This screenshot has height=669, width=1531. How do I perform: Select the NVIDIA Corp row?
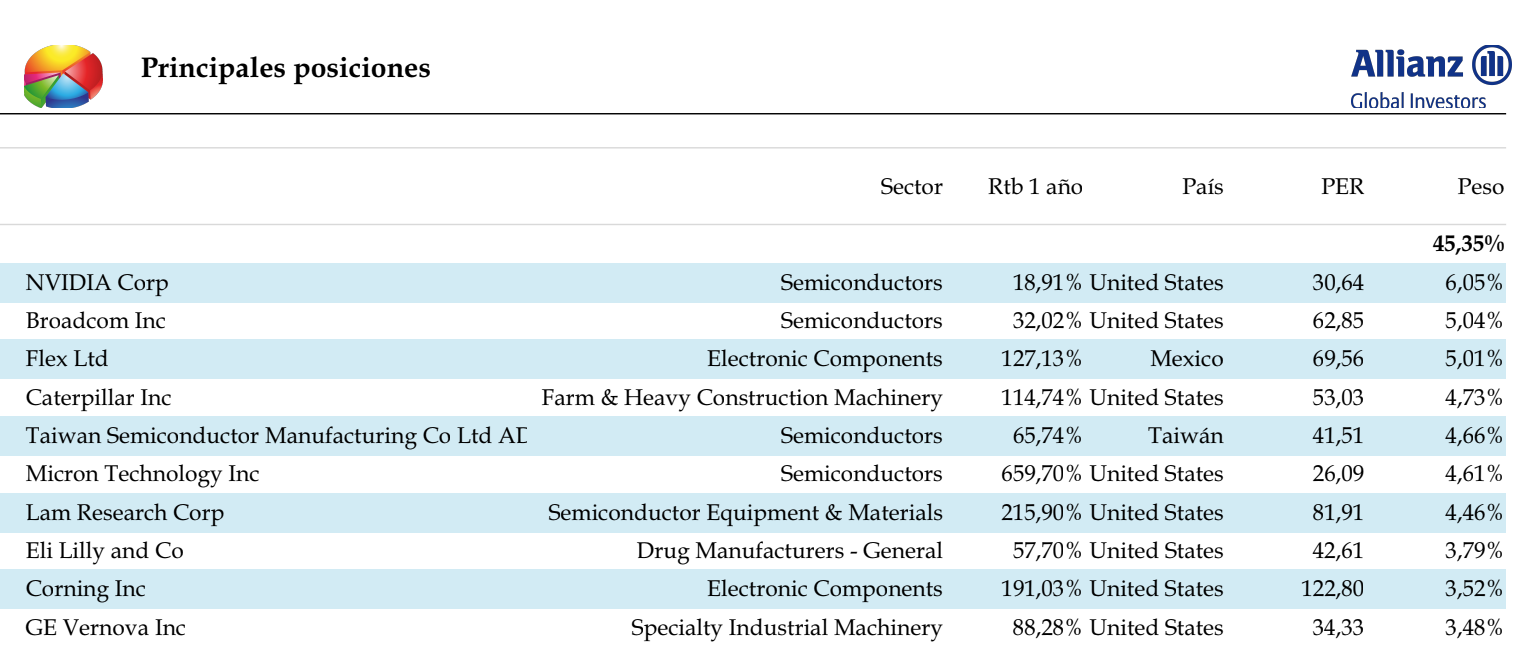(x=765, y=283)
